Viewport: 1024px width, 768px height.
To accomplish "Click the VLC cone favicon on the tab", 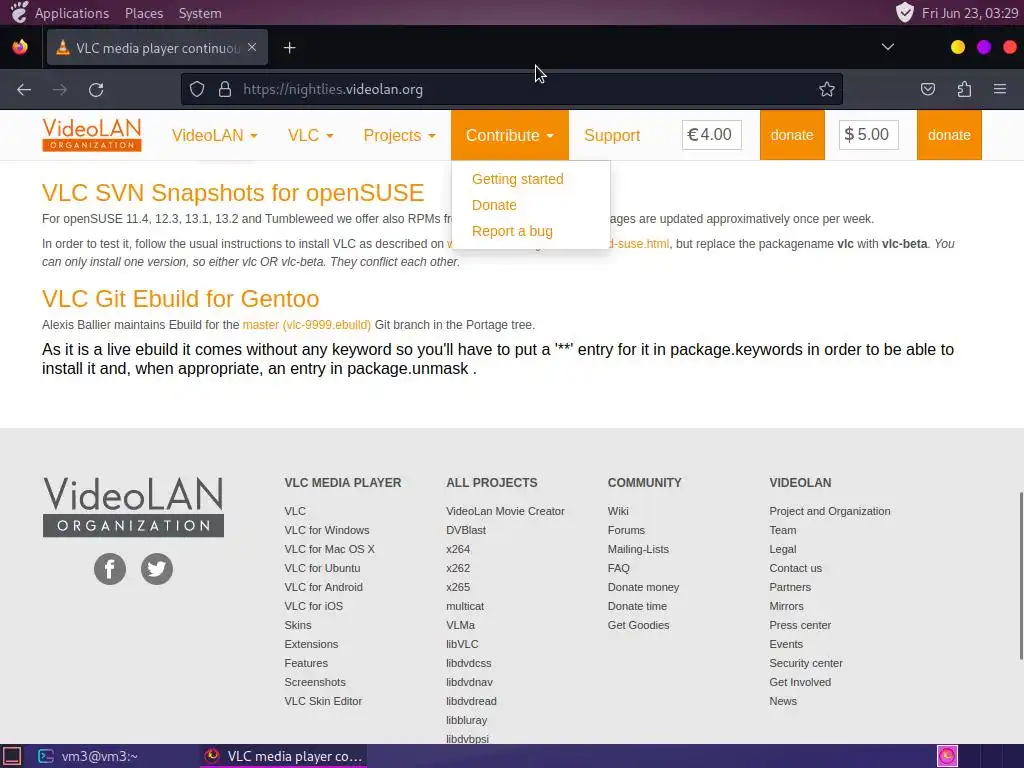I will pos(63,48).
